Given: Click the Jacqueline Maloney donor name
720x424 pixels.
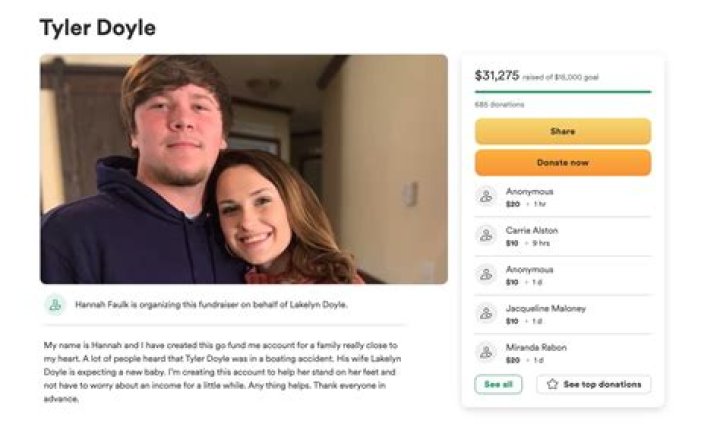Looking at the screenshot, I should [545, 308].
